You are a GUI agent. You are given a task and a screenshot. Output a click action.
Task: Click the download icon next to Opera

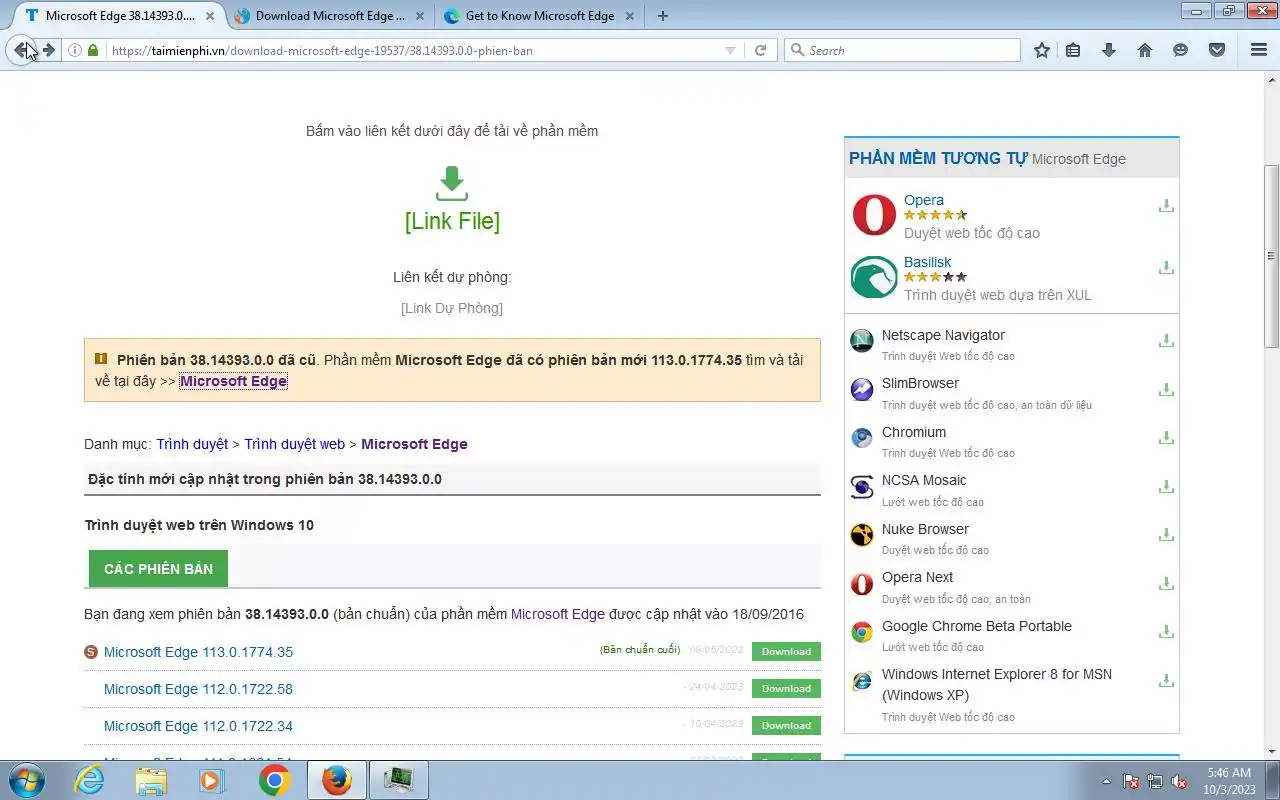point(1166,206)
